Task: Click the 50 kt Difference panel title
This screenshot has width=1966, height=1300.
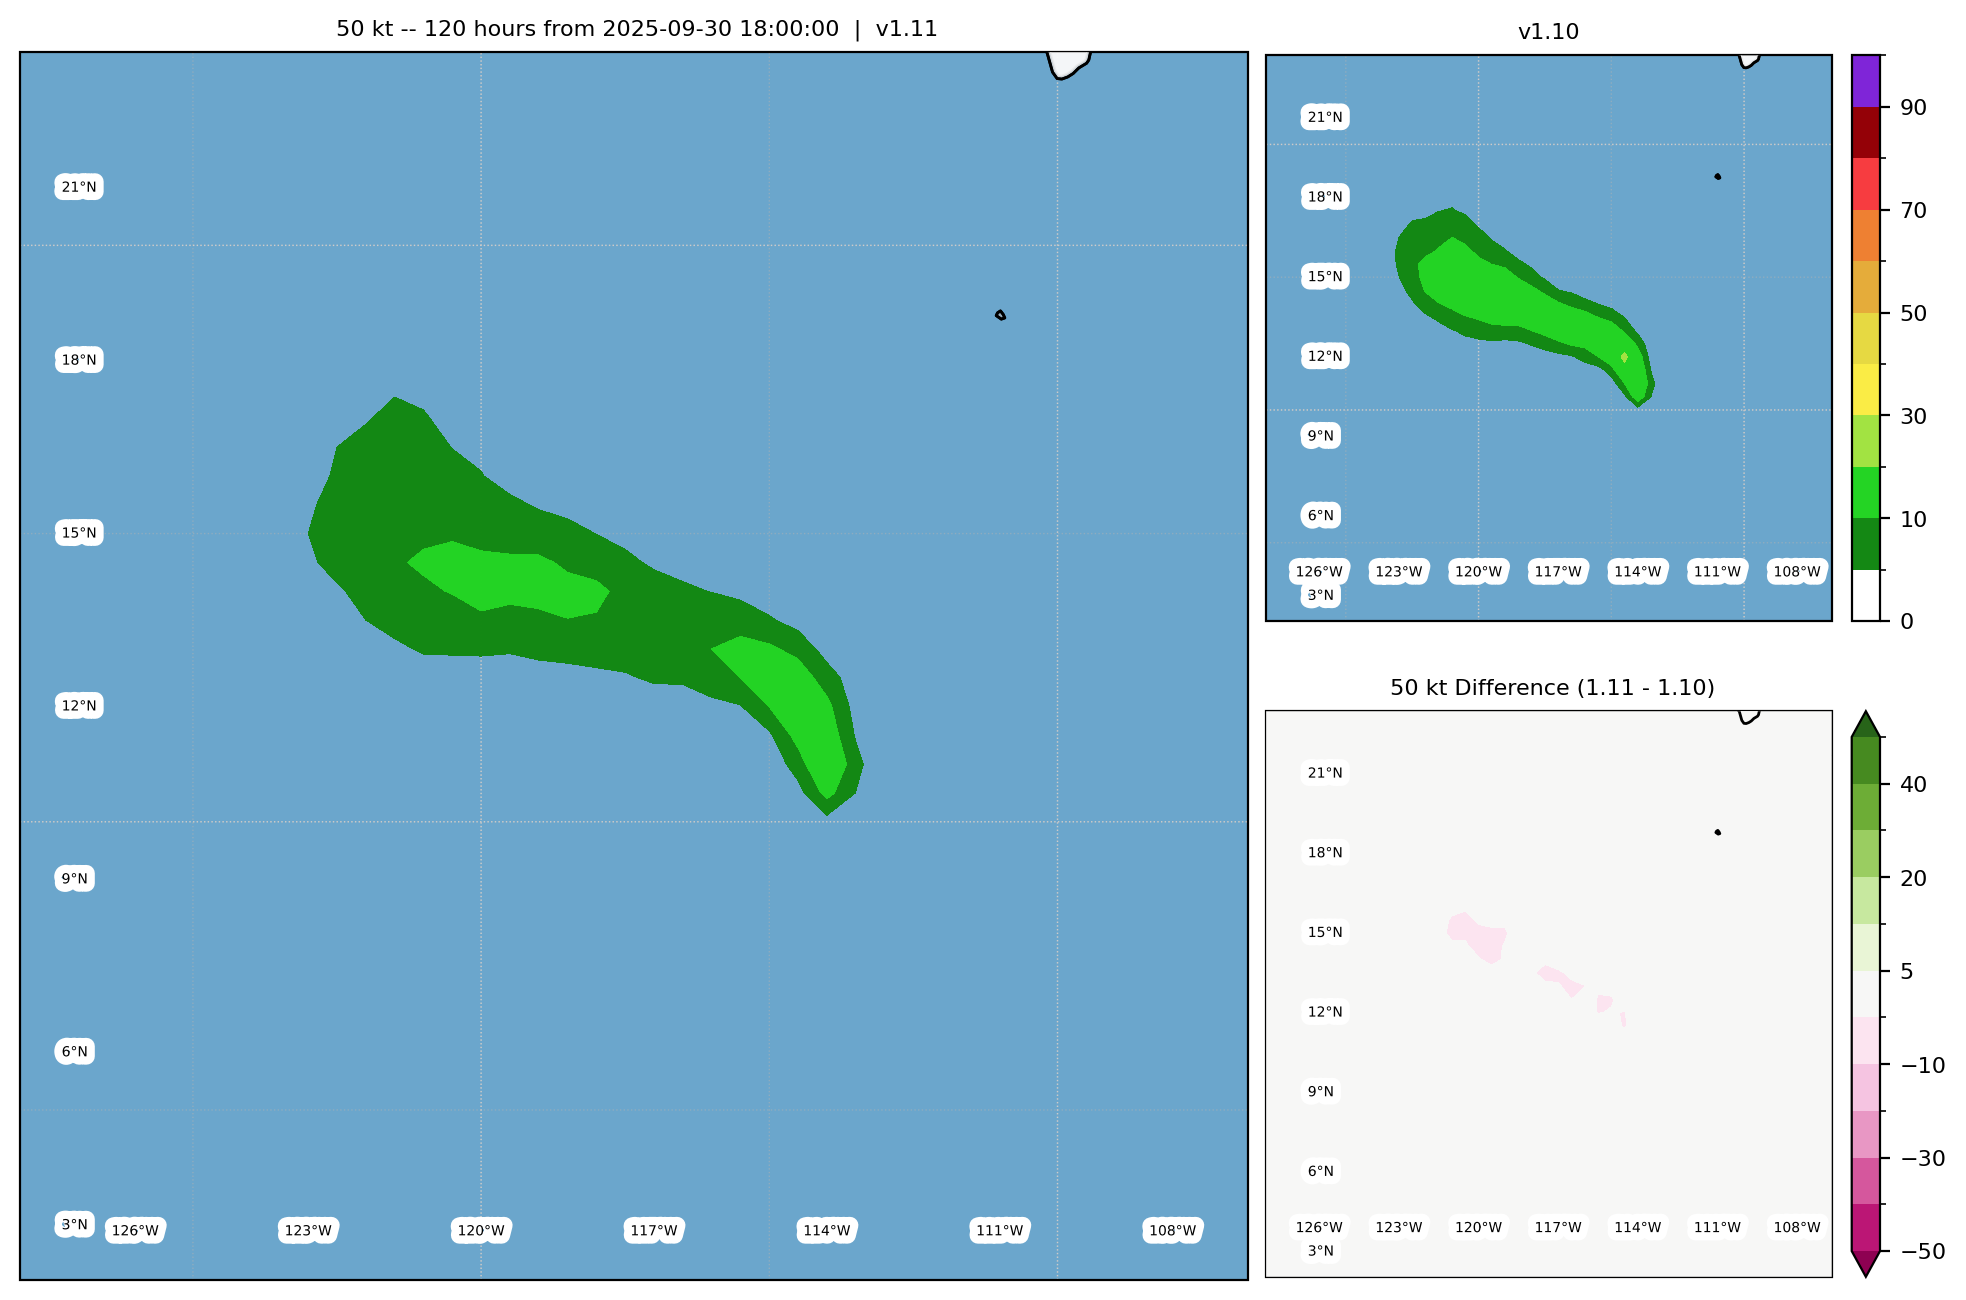Action: point(1552,688)
